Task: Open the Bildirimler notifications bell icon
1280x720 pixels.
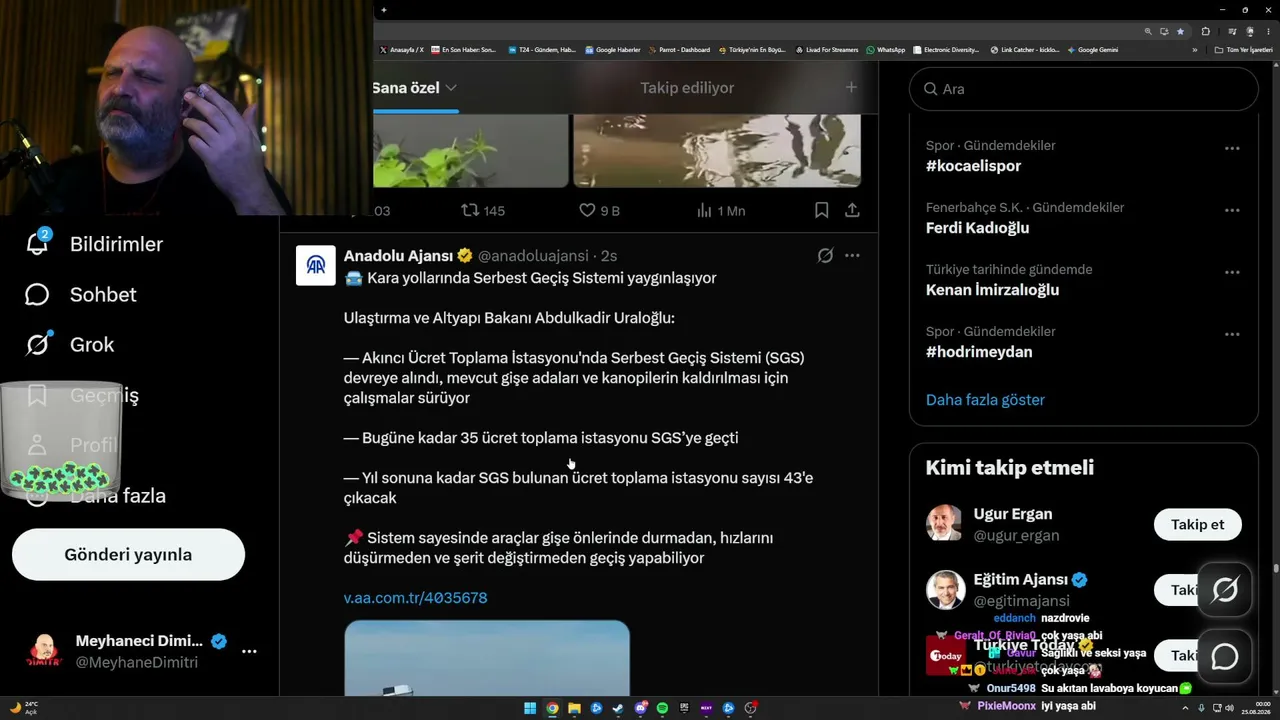Action: tap(37, 243)
